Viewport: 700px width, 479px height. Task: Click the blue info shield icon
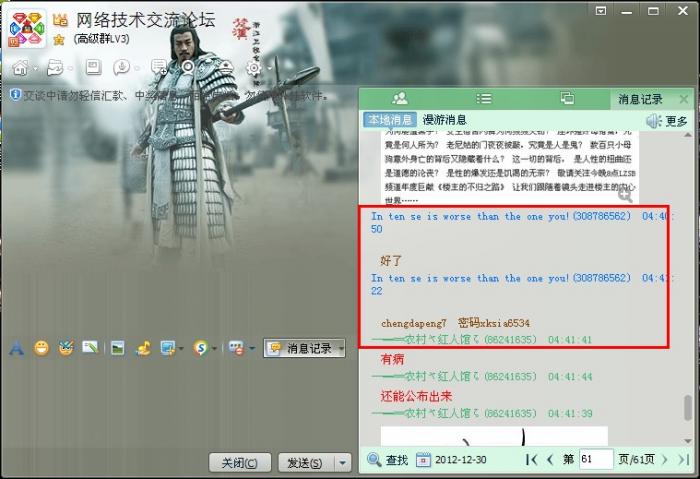point(15,94)
